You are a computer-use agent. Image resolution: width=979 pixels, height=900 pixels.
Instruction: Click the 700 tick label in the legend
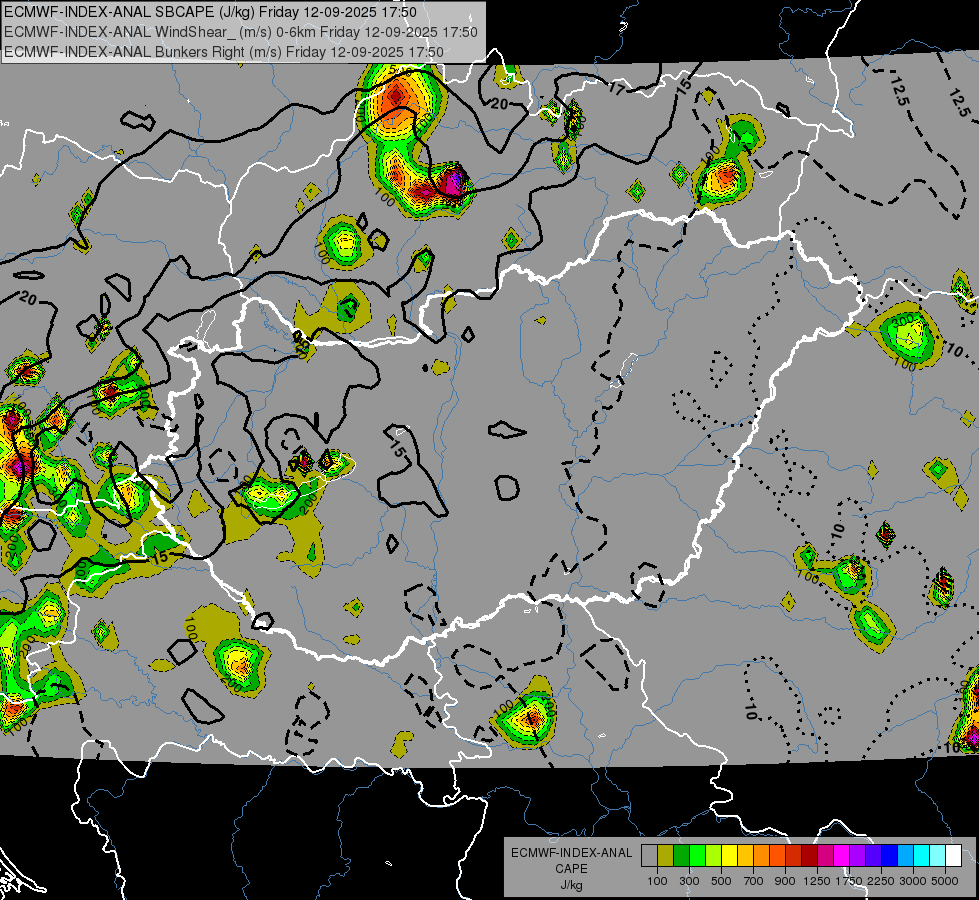point(754,881)
